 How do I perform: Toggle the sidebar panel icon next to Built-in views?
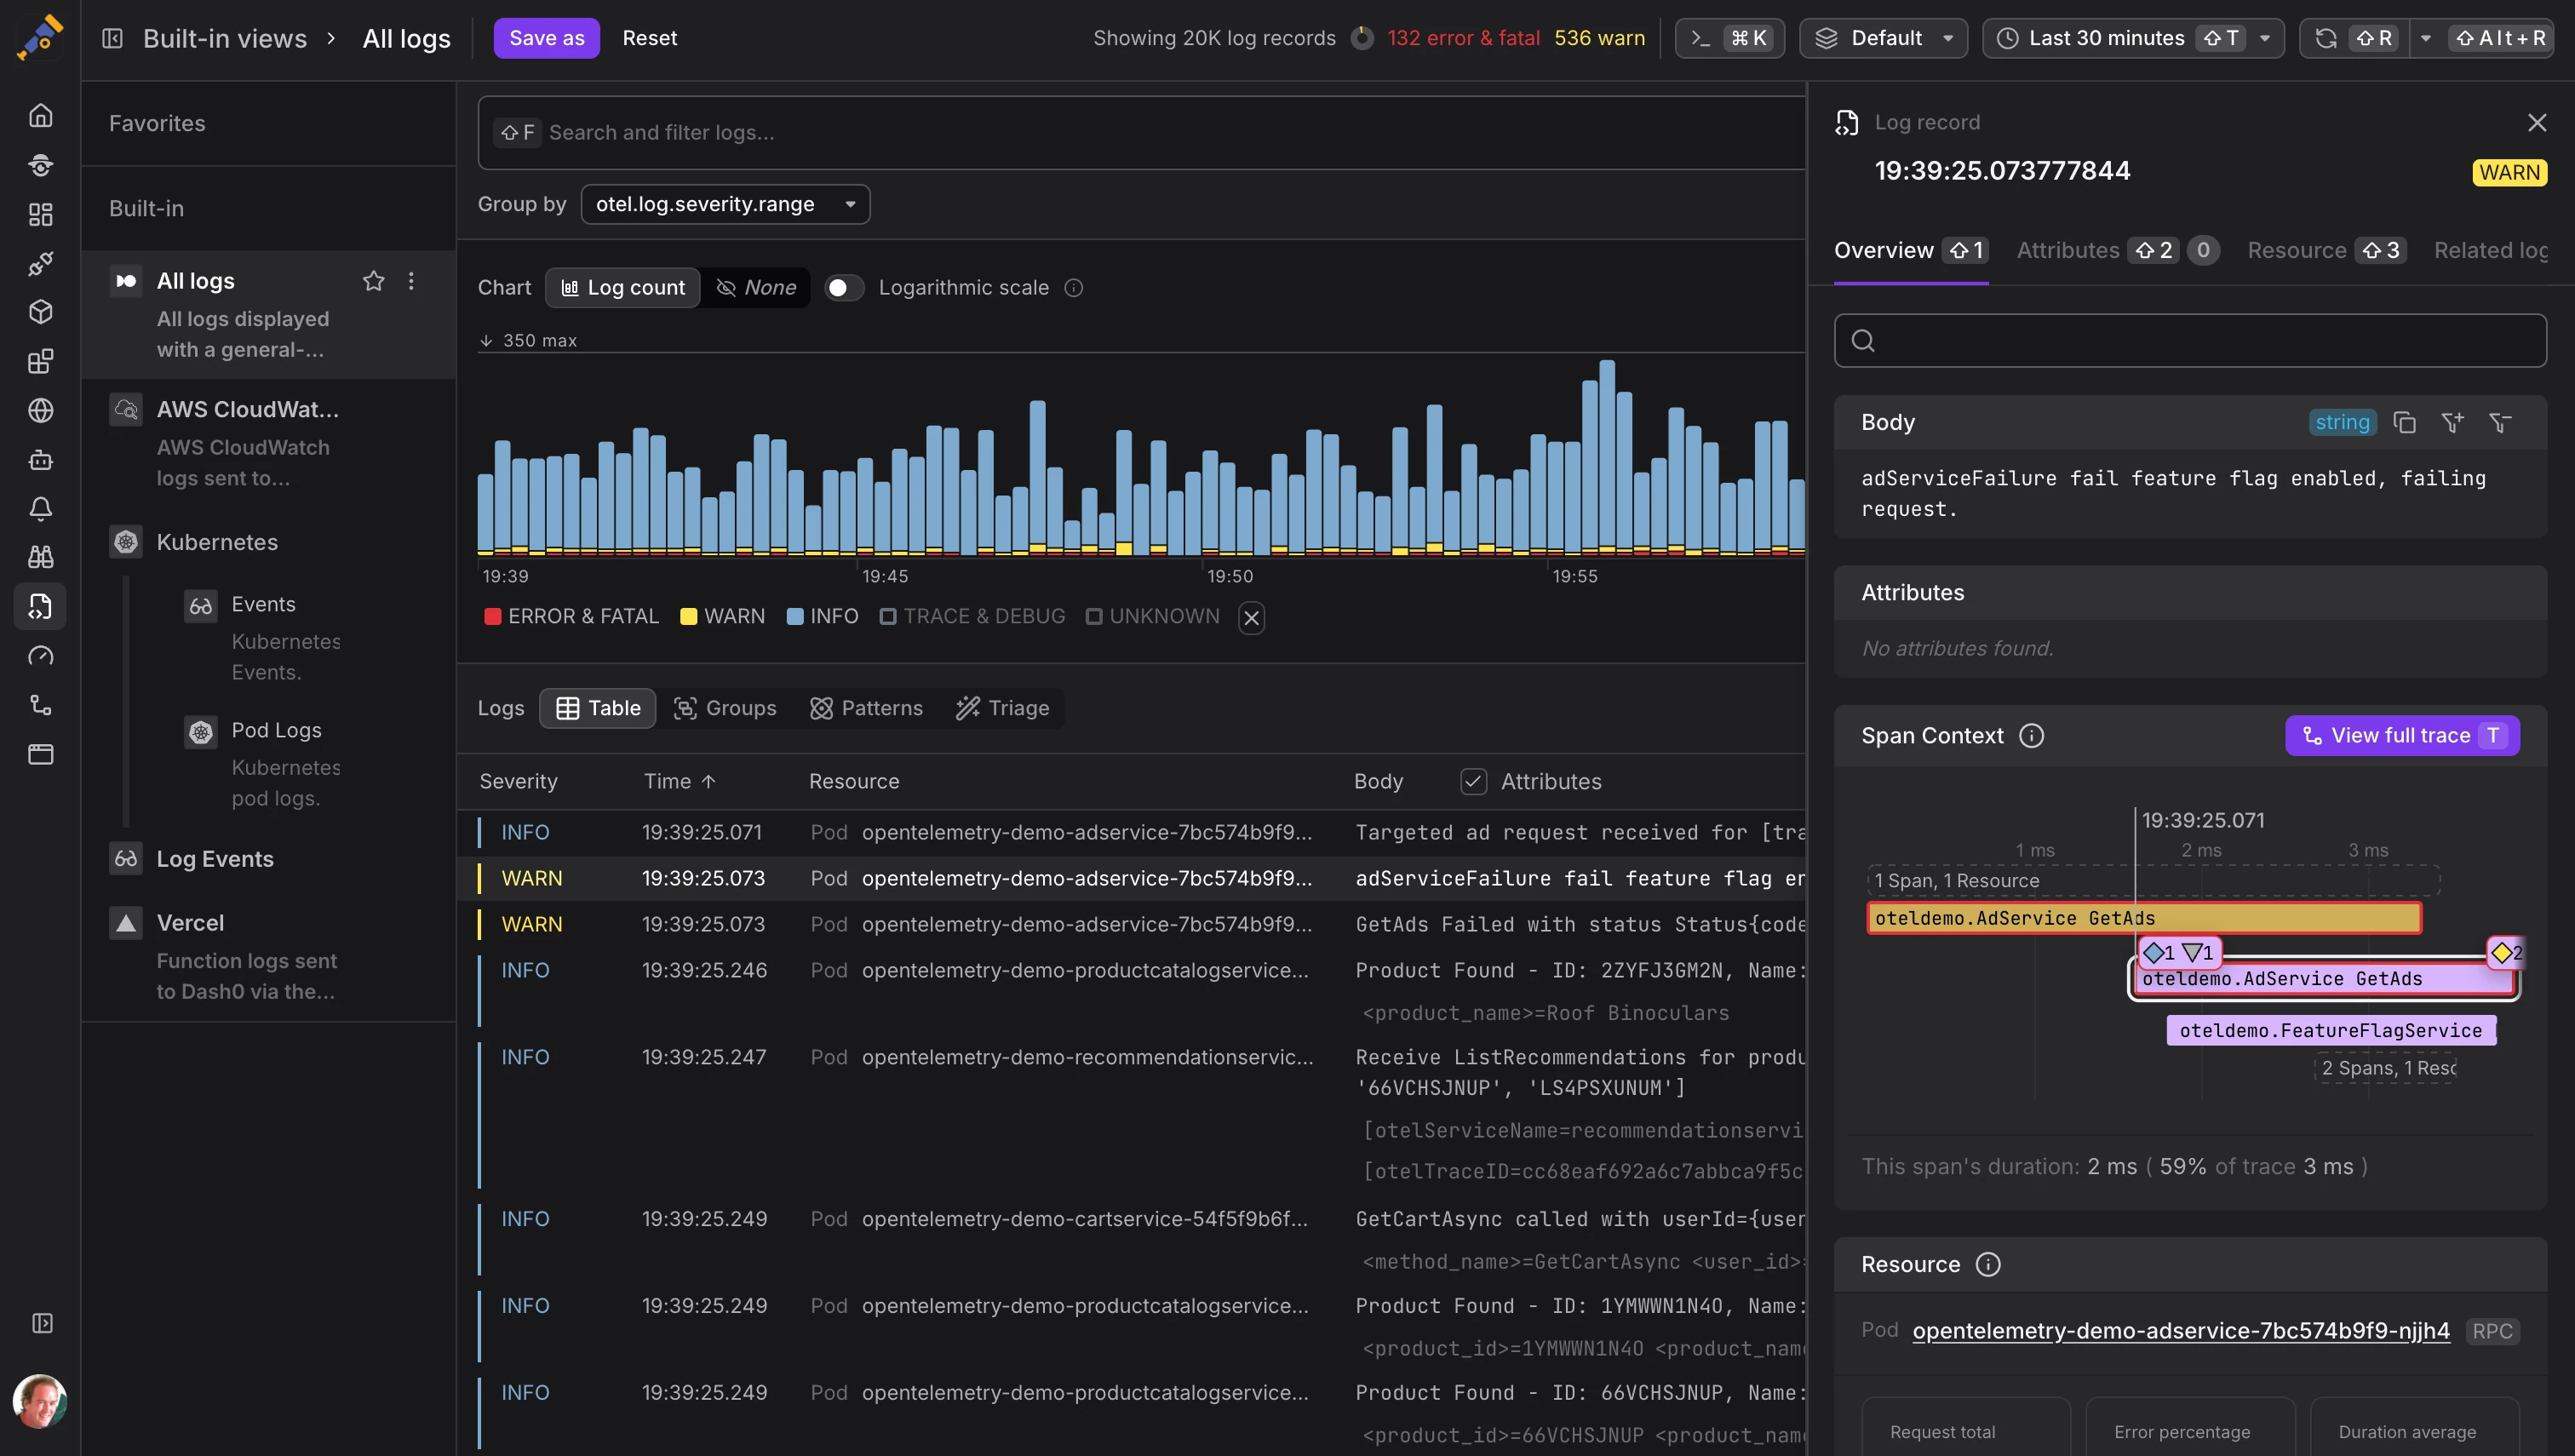coord(112,38)
